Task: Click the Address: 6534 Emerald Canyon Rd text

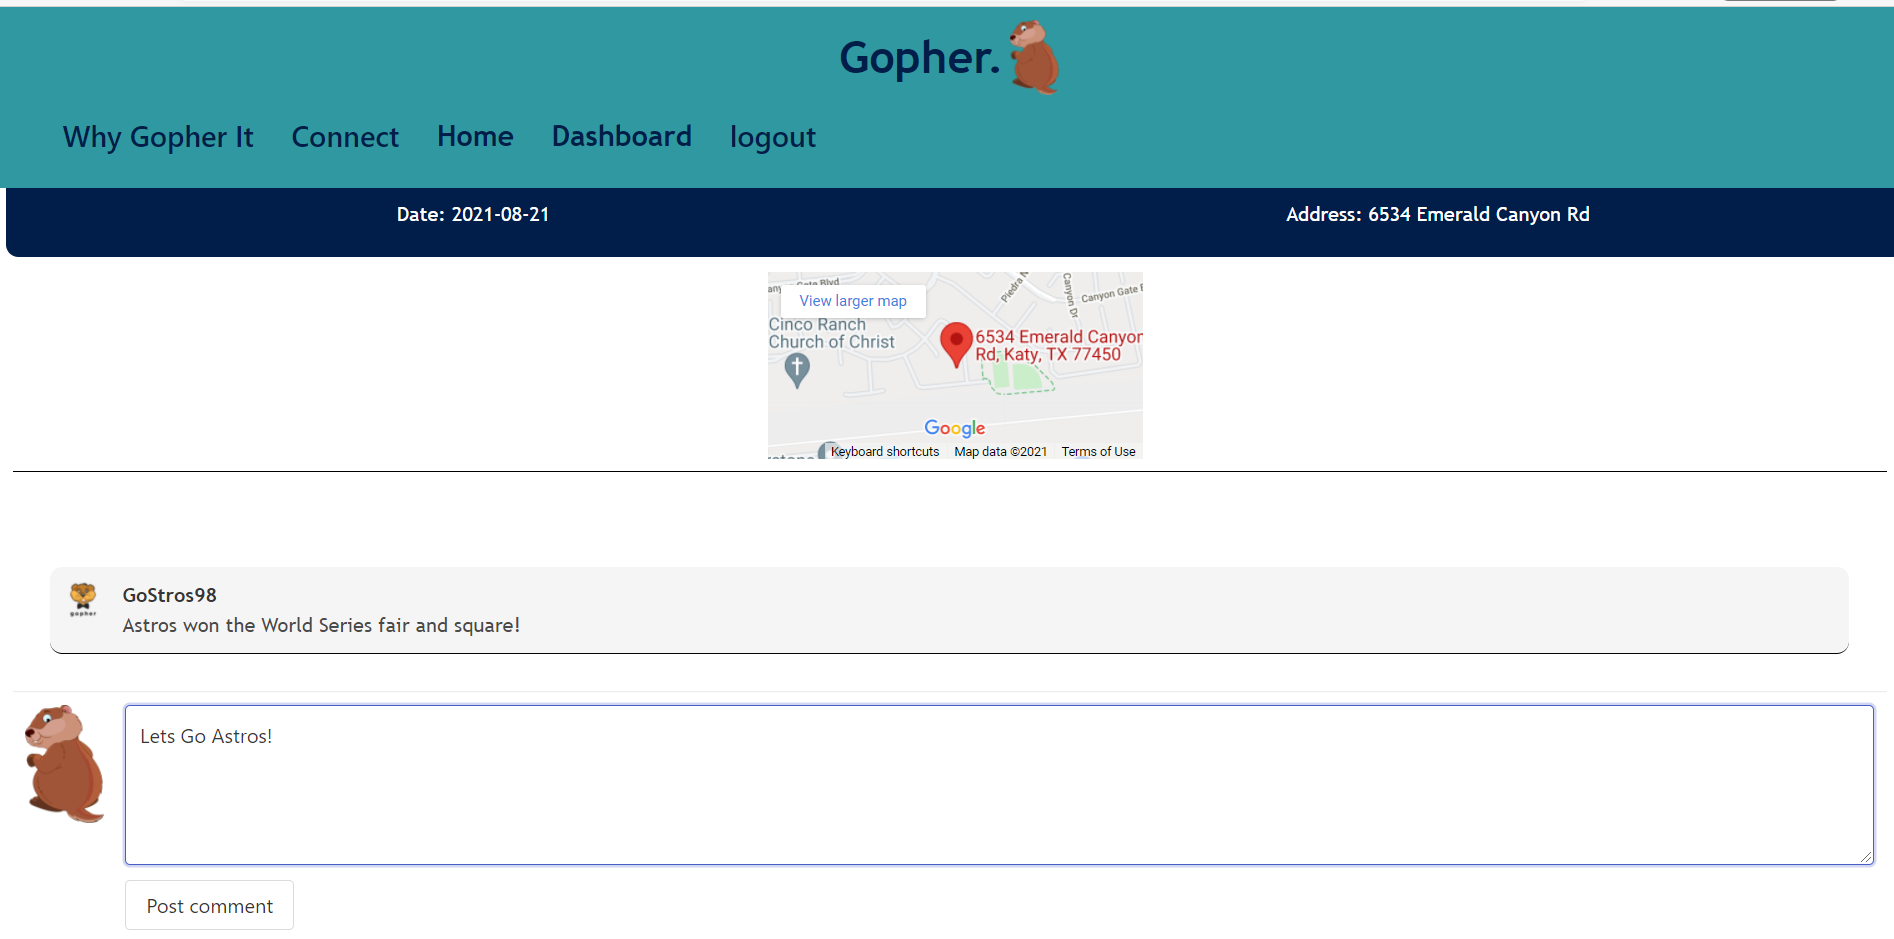Action: click(x=1438, y=214)
